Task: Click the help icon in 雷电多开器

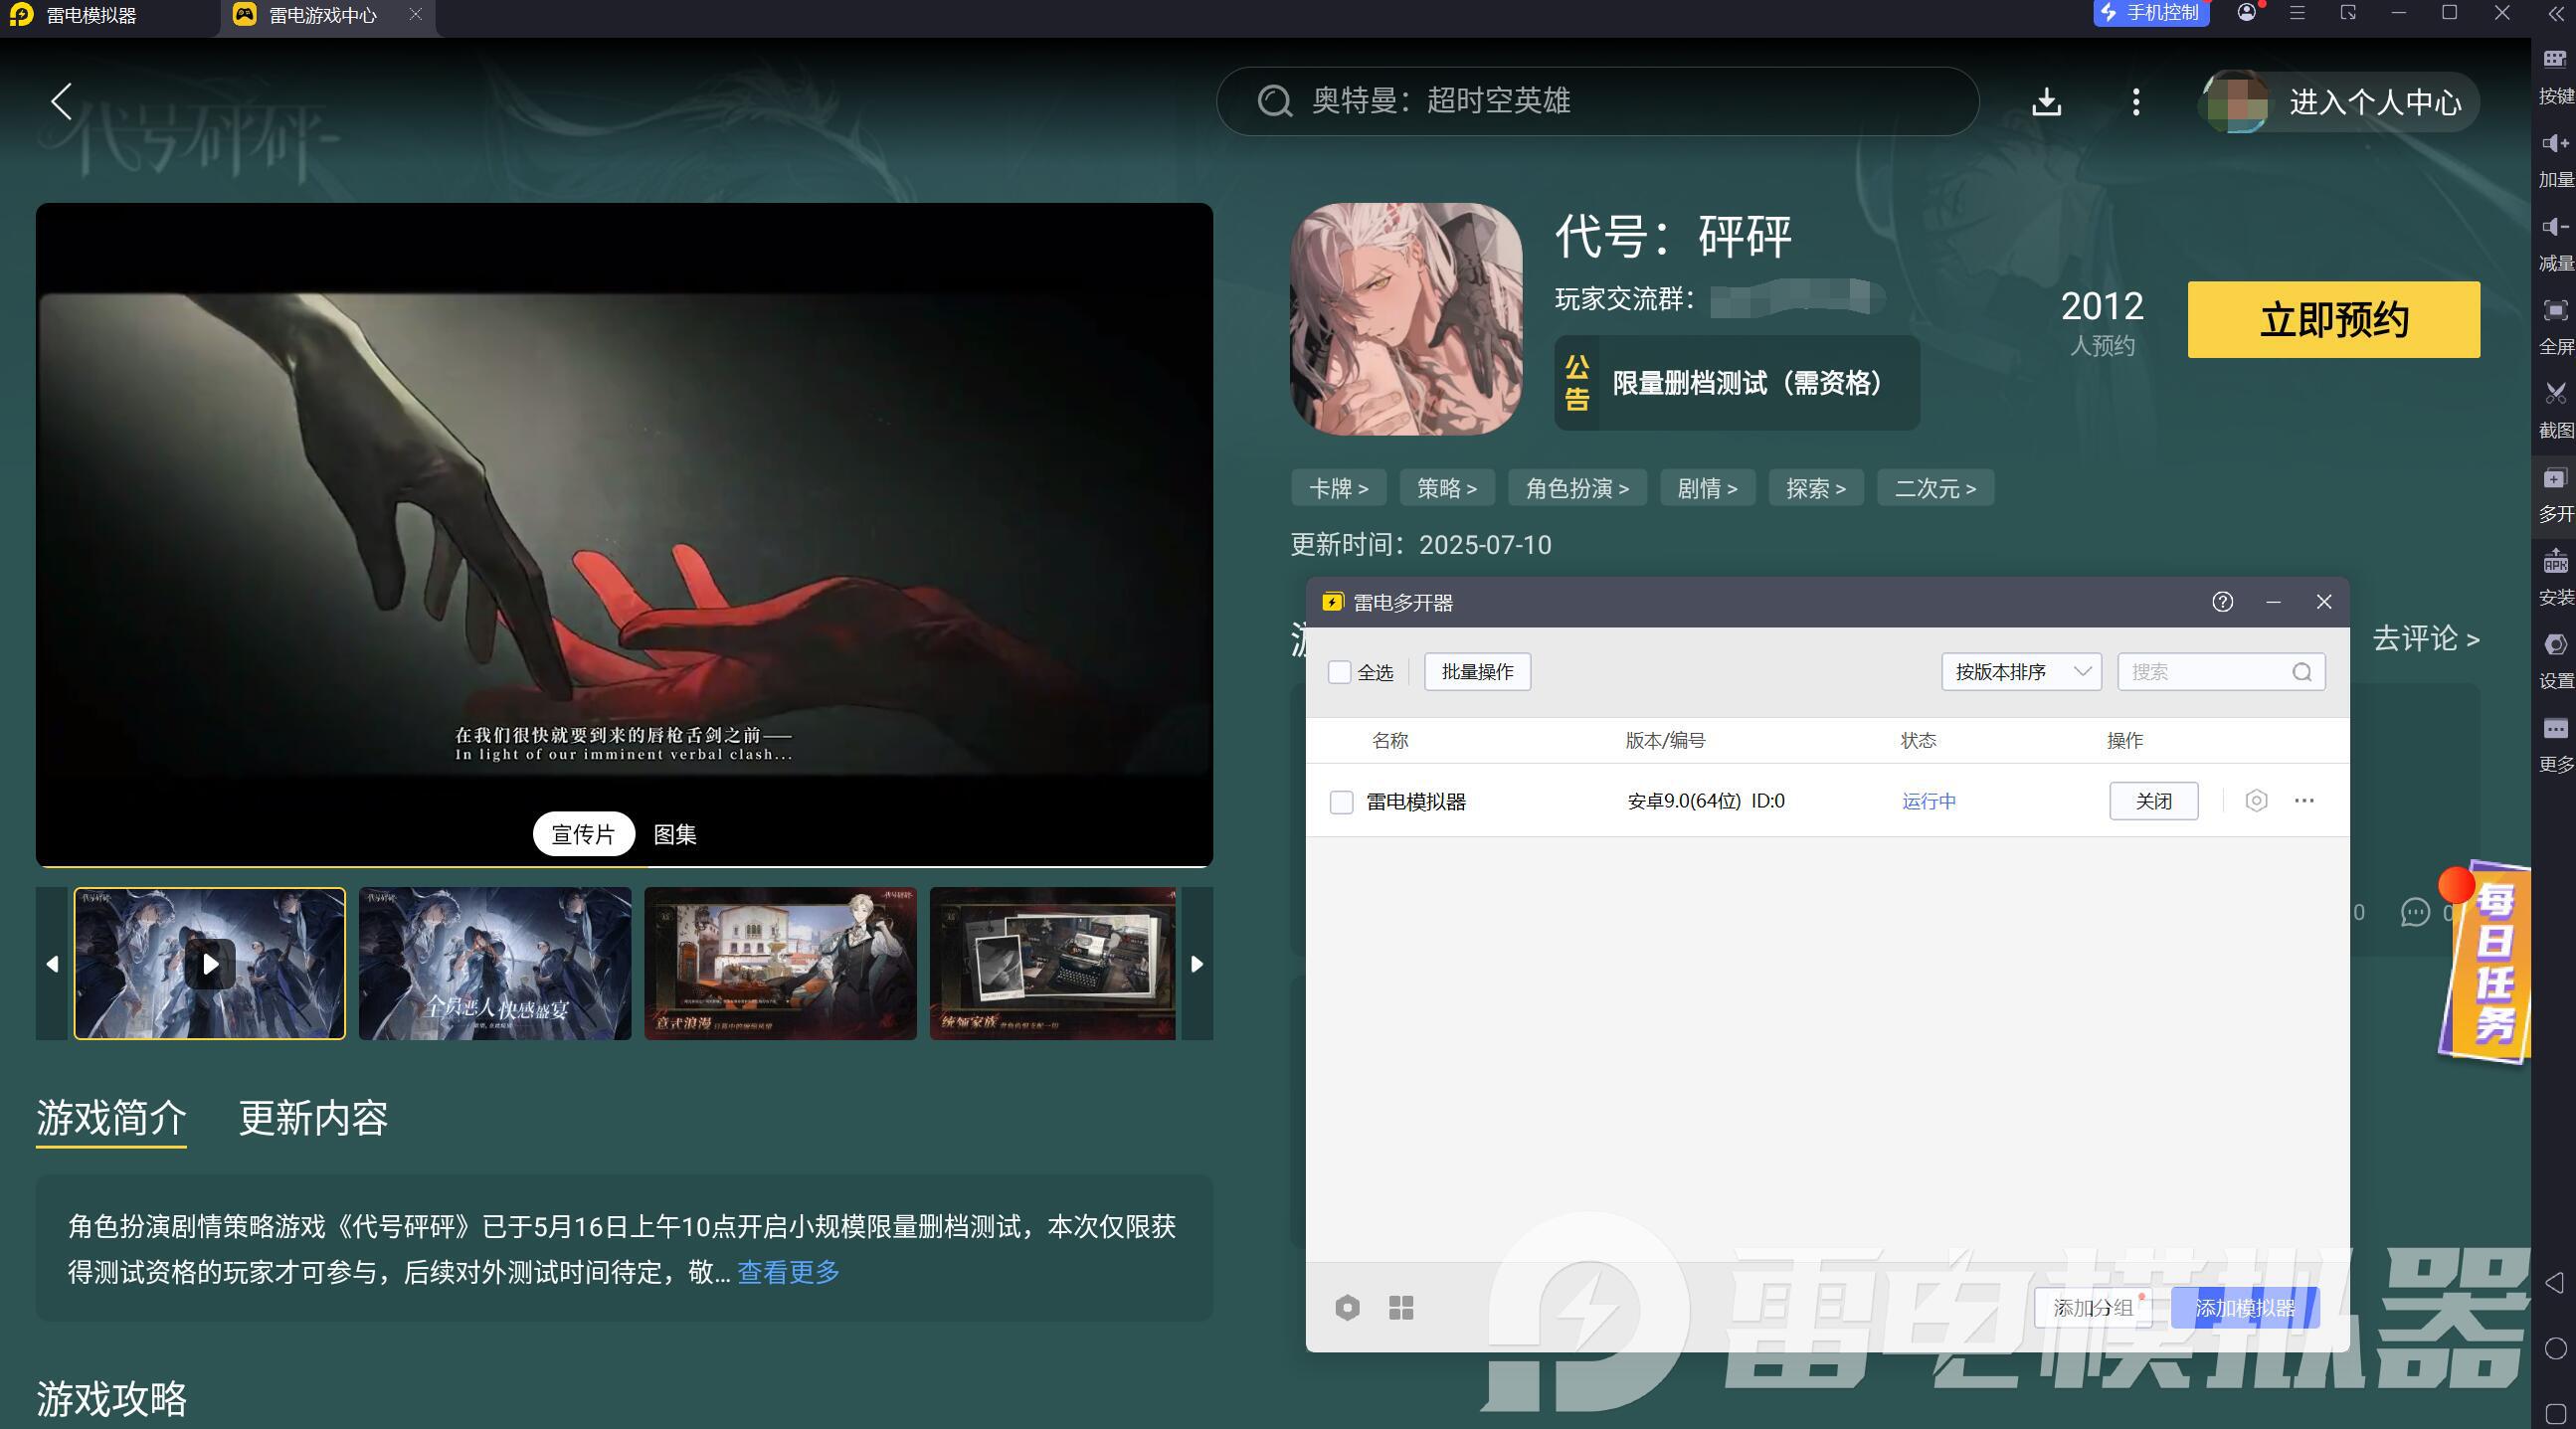Action: pos(2221,602)
